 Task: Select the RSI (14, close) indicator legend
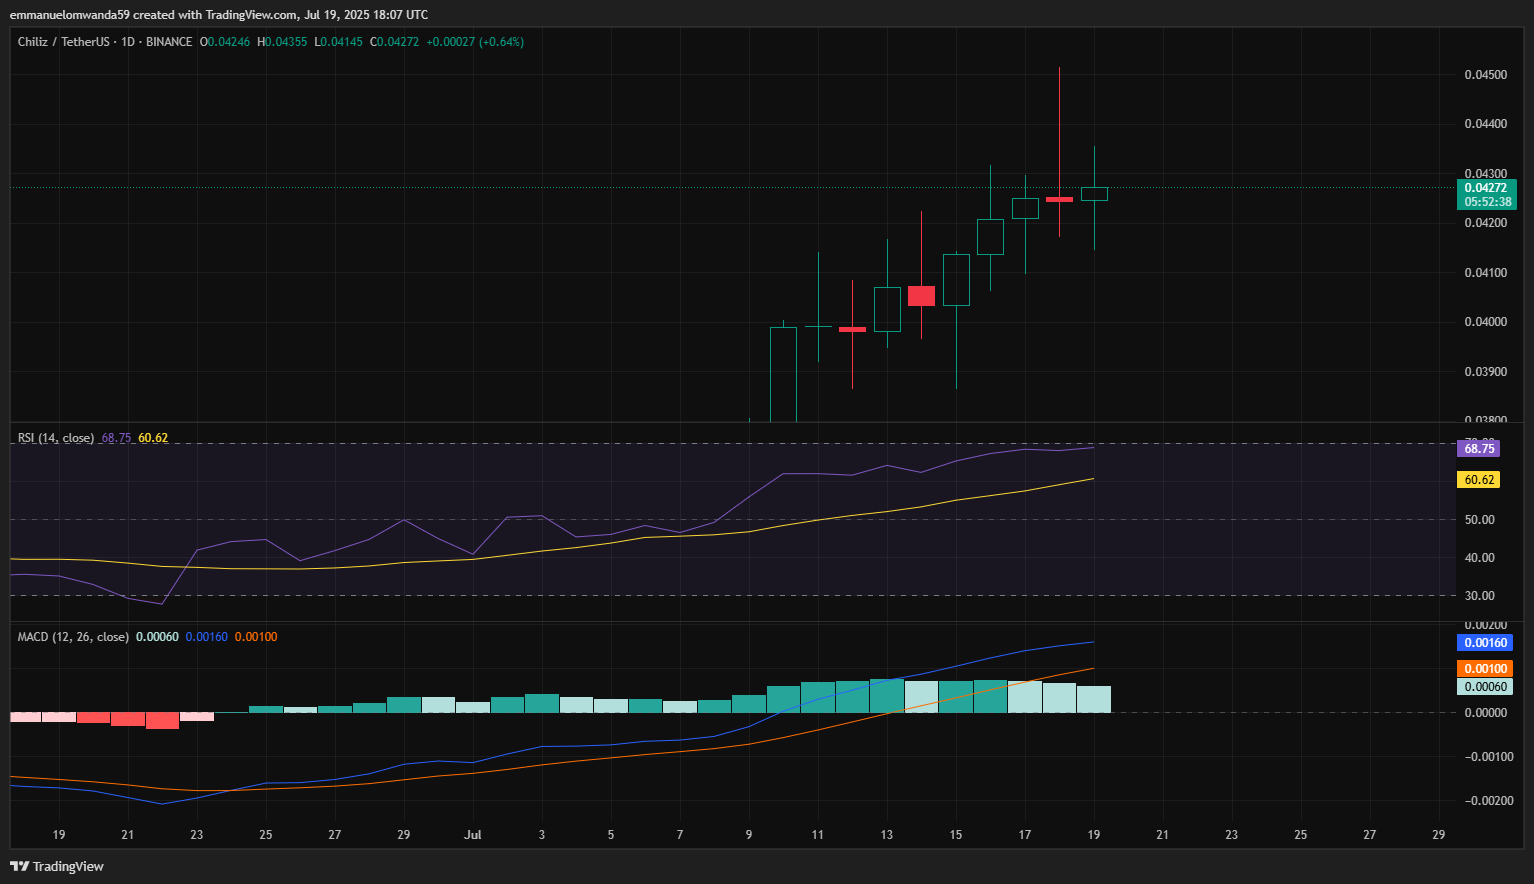point(56,438)
